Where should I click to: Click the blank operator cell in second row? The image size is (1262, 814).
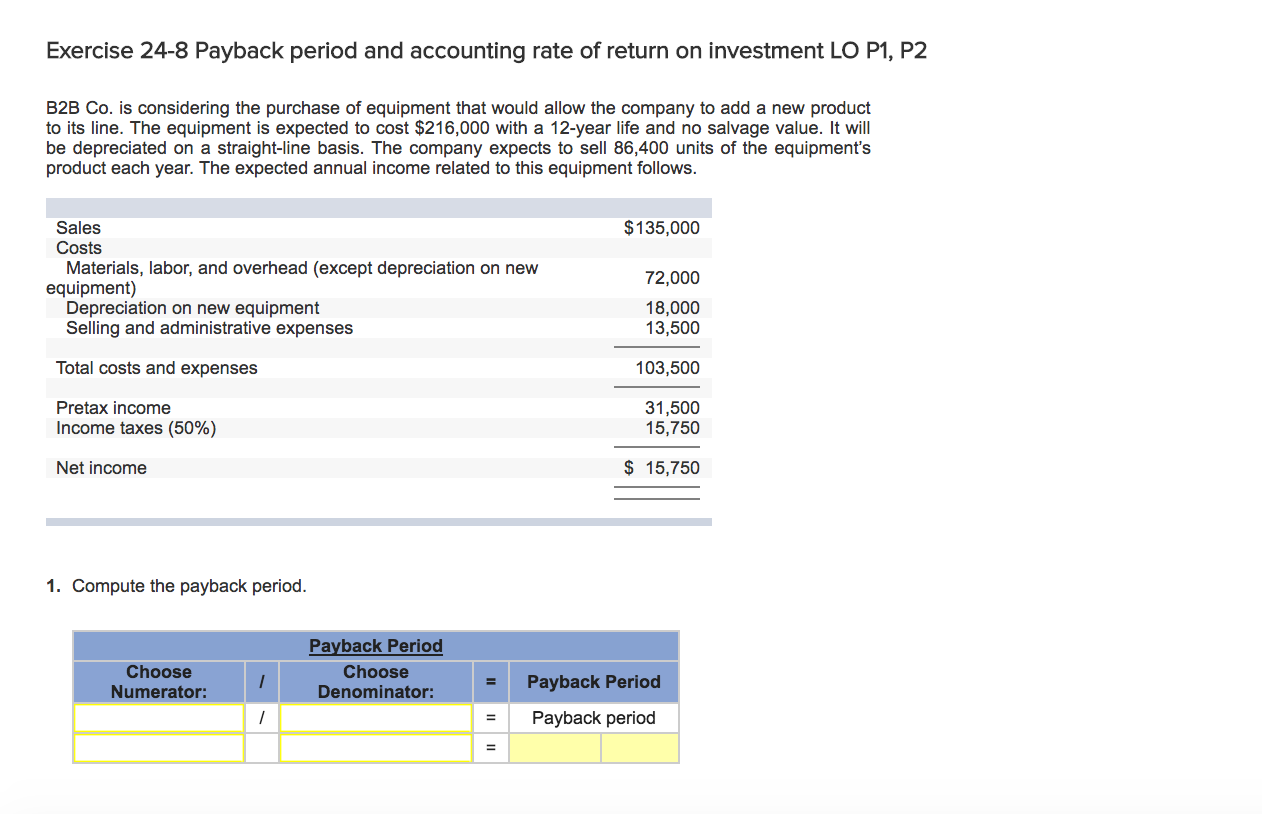(x=262, y=748)
